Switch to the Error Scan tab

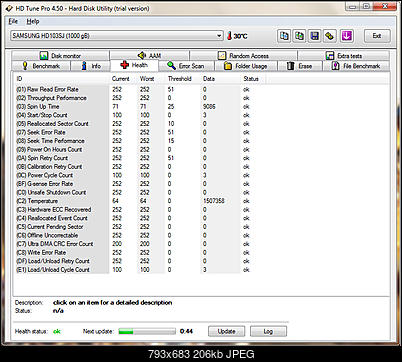[x=186, y=66]
